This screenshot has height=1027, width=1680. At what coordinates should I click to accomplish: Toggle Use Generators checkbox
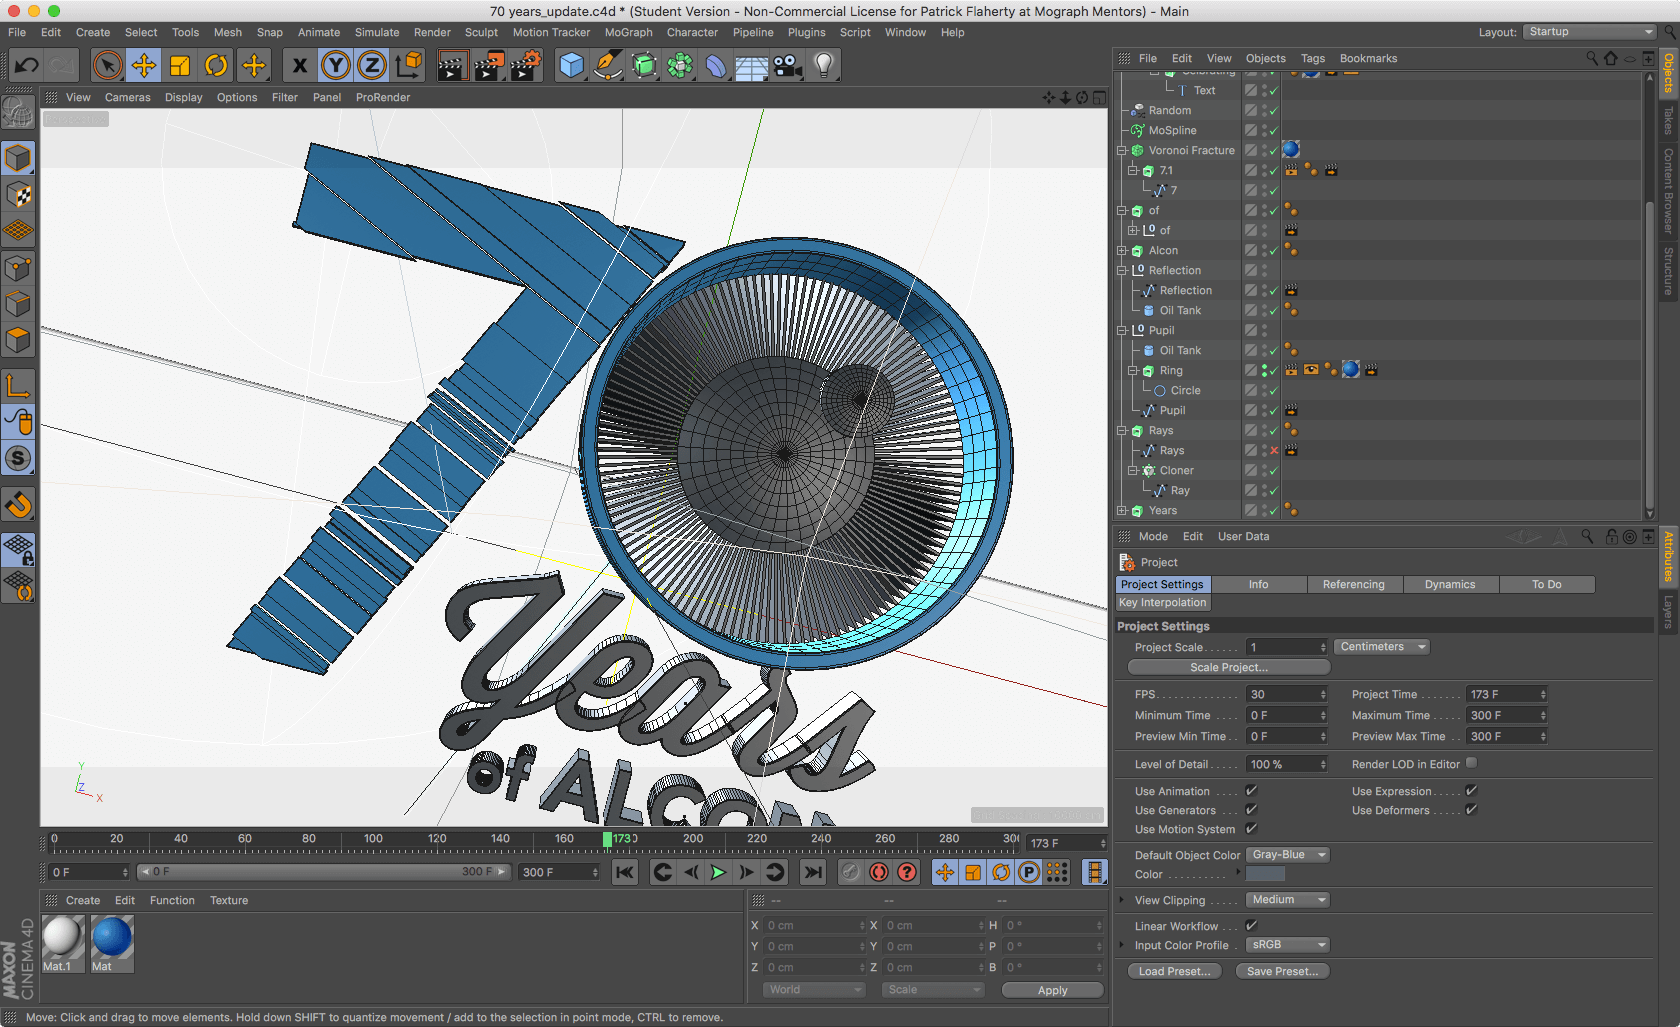[1251, 810]
